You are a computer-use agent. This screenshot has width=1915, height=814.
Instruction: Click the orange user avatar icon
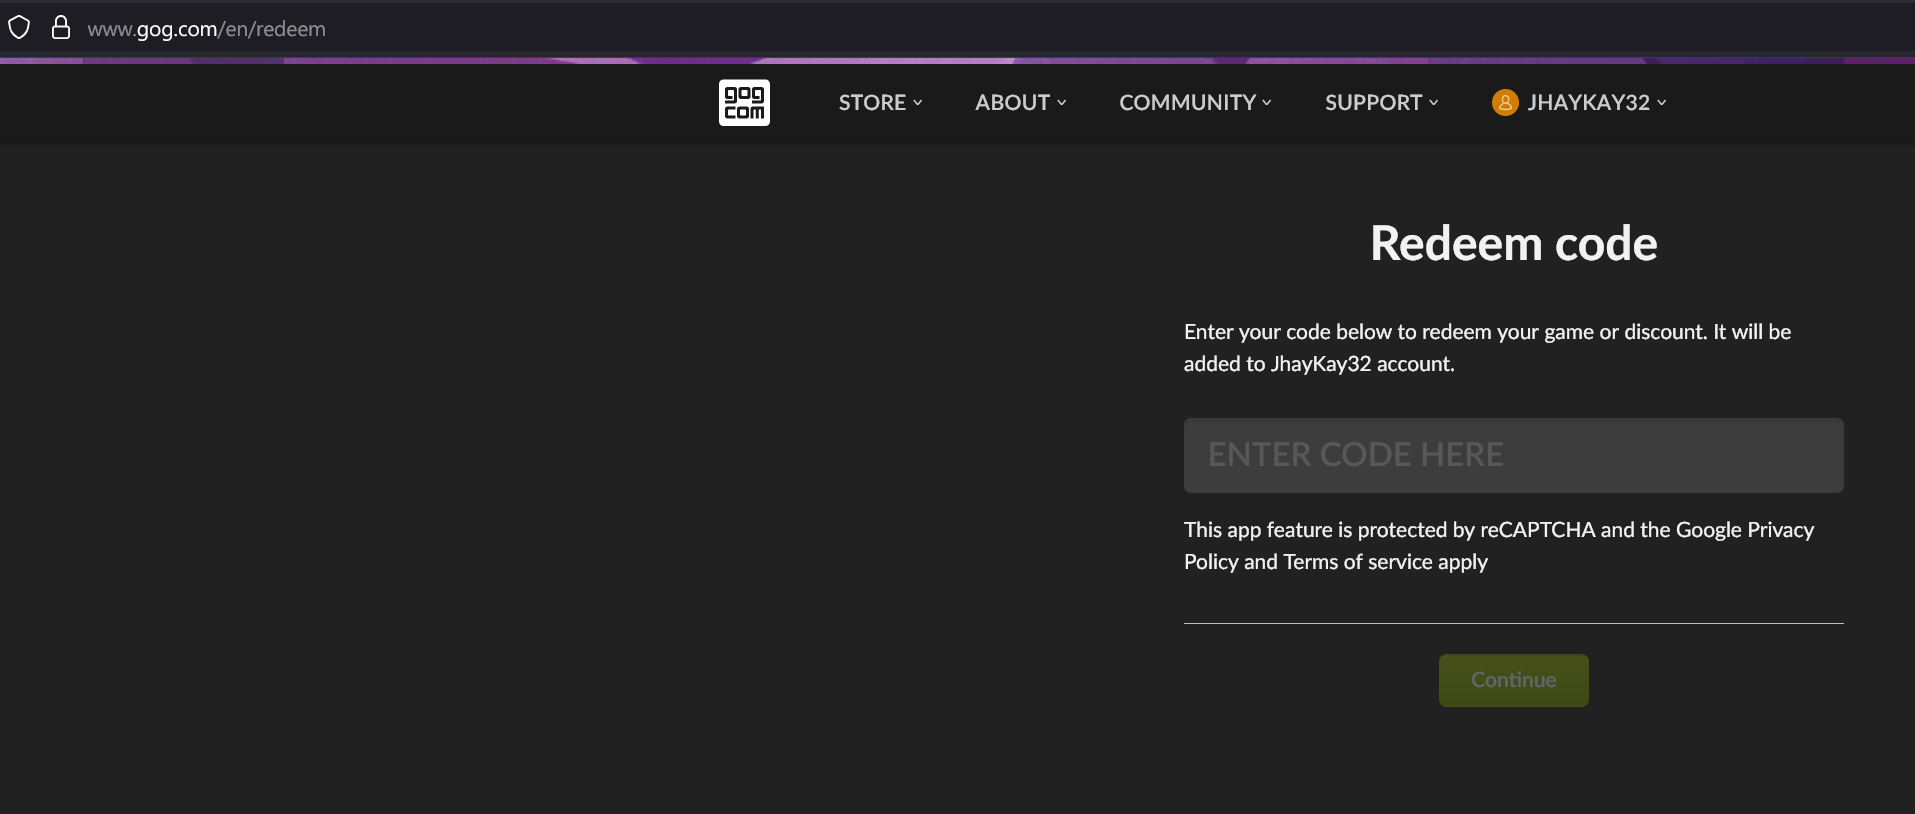pos(1504,102)
